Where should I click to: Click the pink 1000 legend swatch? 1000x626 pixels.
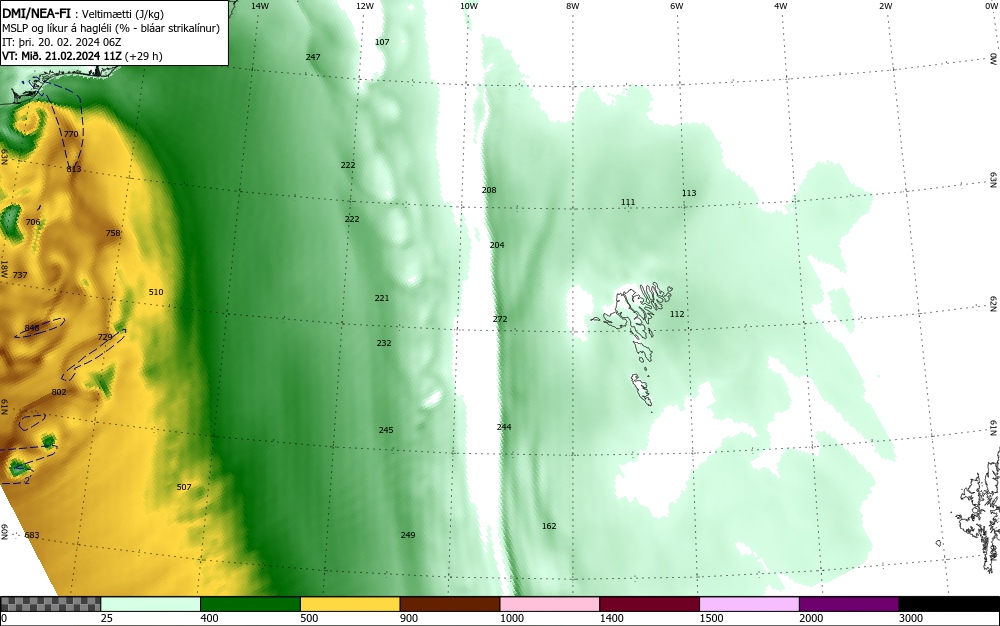click(550, 604)
